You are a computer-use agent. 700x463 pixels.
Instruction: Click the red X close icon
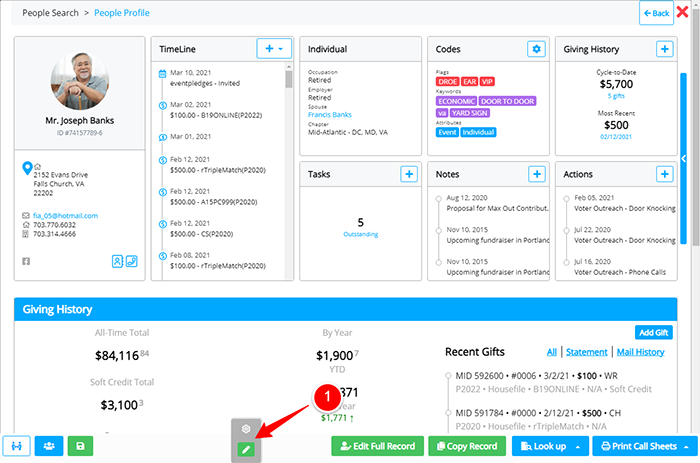pyautogui.click(x=682, y=12)
